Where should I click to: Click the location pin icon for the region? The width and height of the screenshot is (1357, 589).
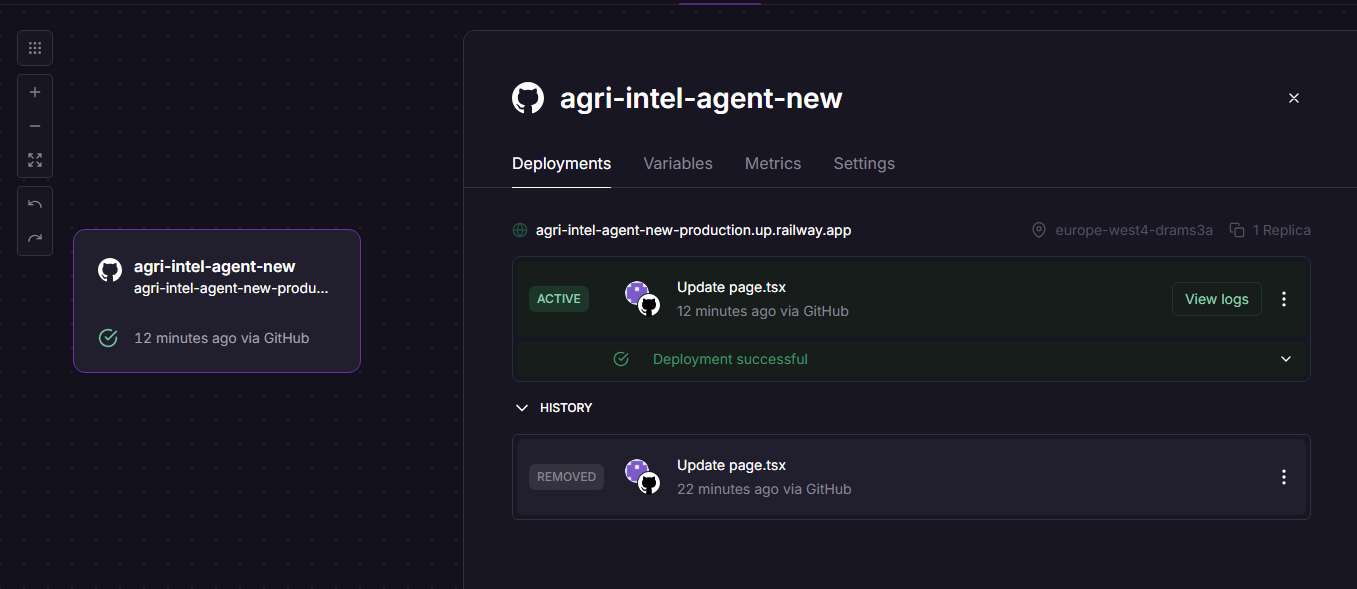click(x=1039, y=230)
